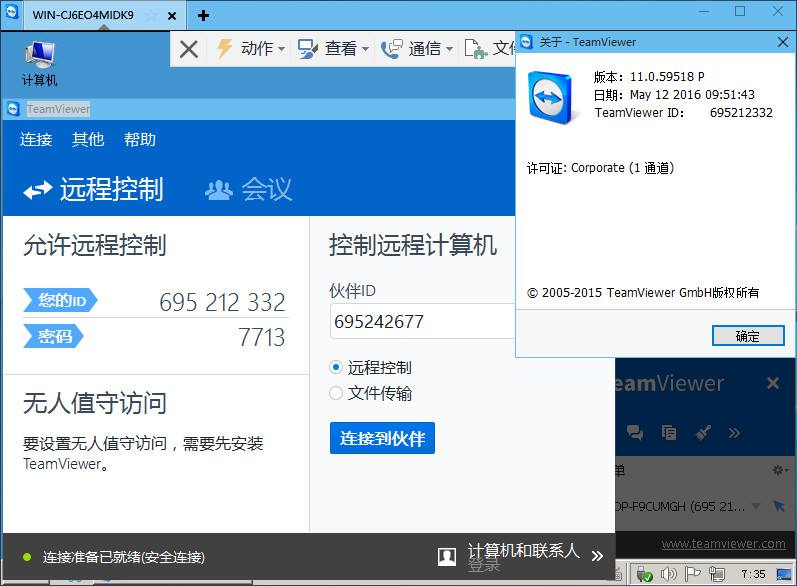The height and width of the screenshot is (586, 797).
Task: Click the blue cursor icon beside F9CUMGH
Action: point(779,506)
